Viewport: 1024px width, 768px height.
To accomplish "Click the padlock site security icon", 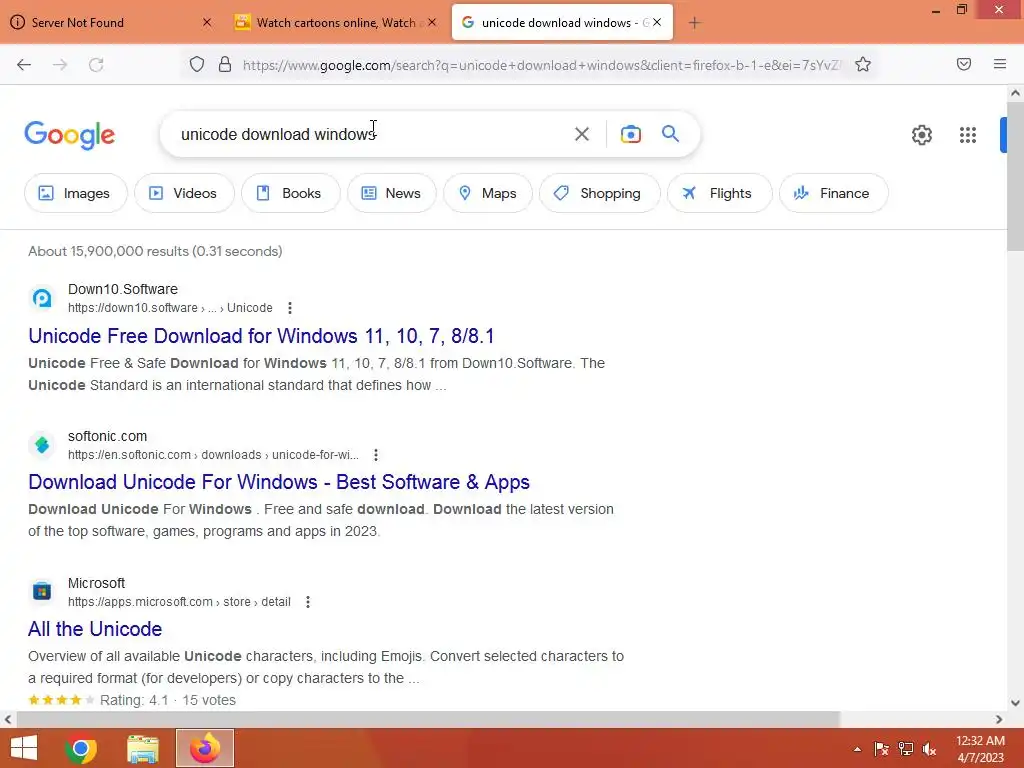I will pyautogui.click(x=225, y=64).
